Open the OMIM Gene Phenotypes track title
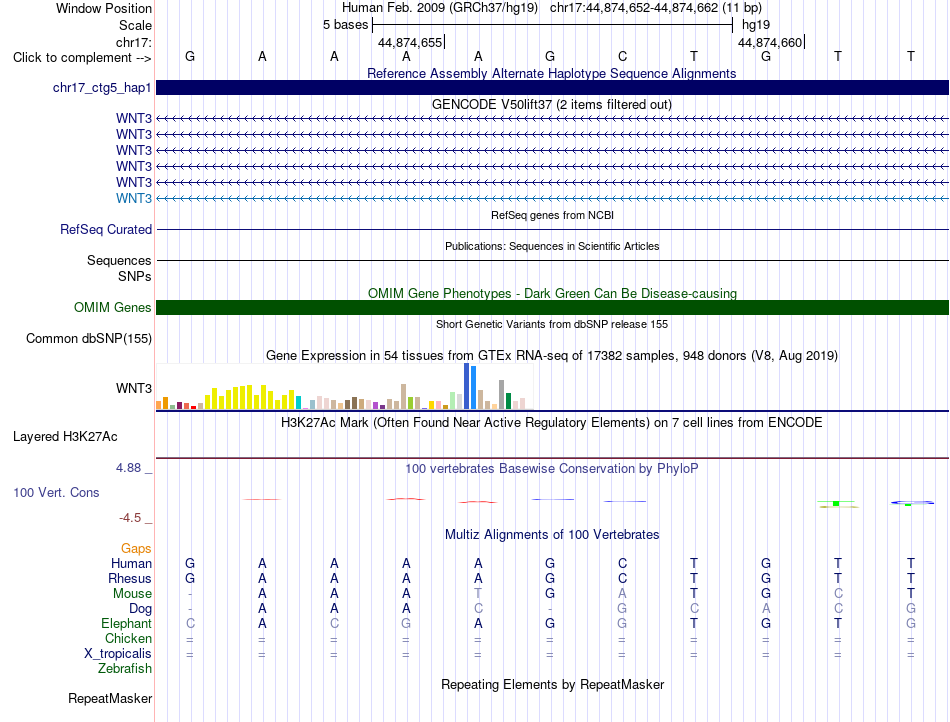 pos(552,293)
